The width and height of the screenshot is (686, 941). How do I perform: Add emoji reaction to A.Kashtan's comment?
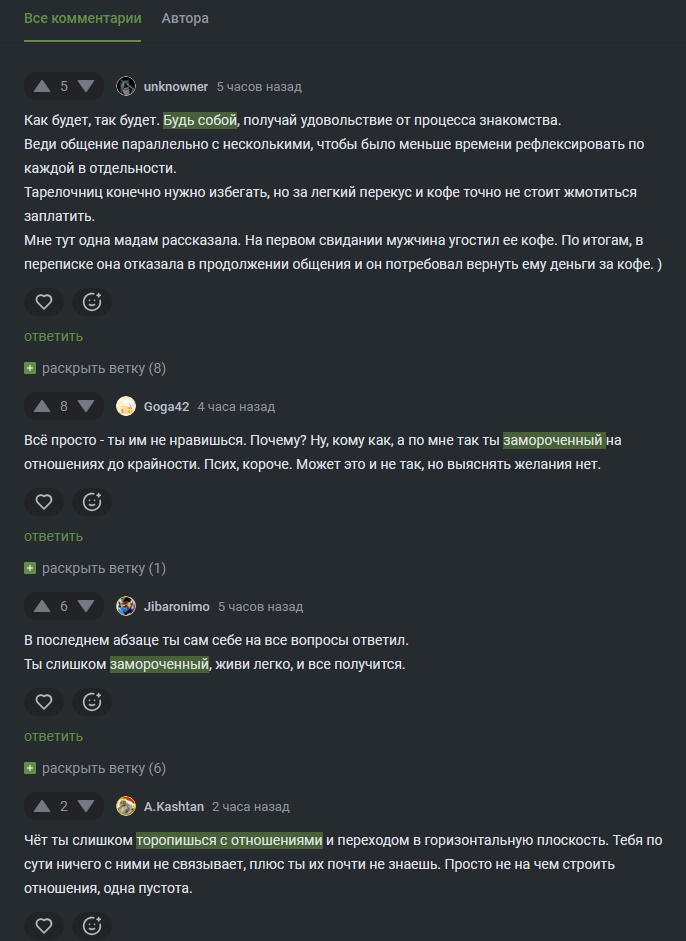92,926
